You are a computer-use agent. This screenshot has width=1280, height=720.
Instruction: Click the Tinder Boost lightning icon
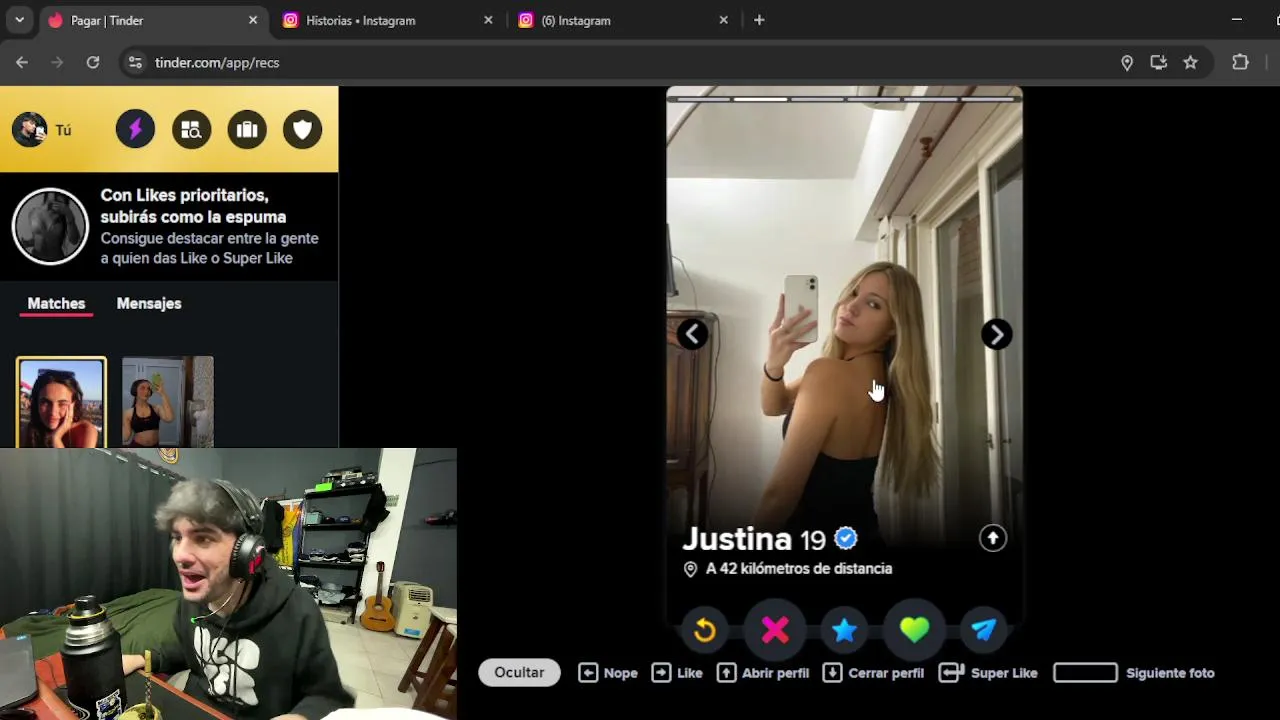pos(135,130)
